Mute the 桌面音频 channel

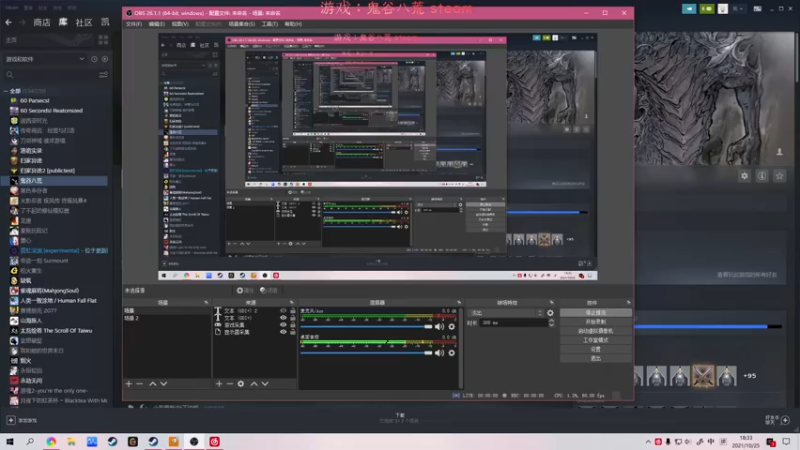tap(439, 353)
